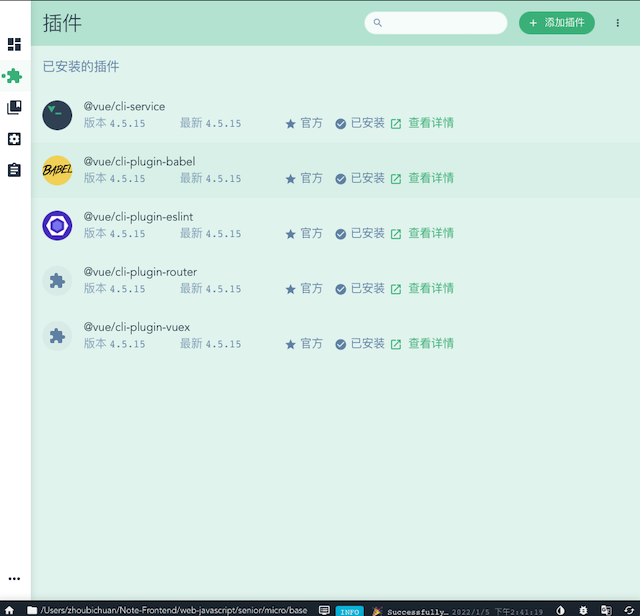Toggle dark mode icon in status bar

[x=560, y=610]
